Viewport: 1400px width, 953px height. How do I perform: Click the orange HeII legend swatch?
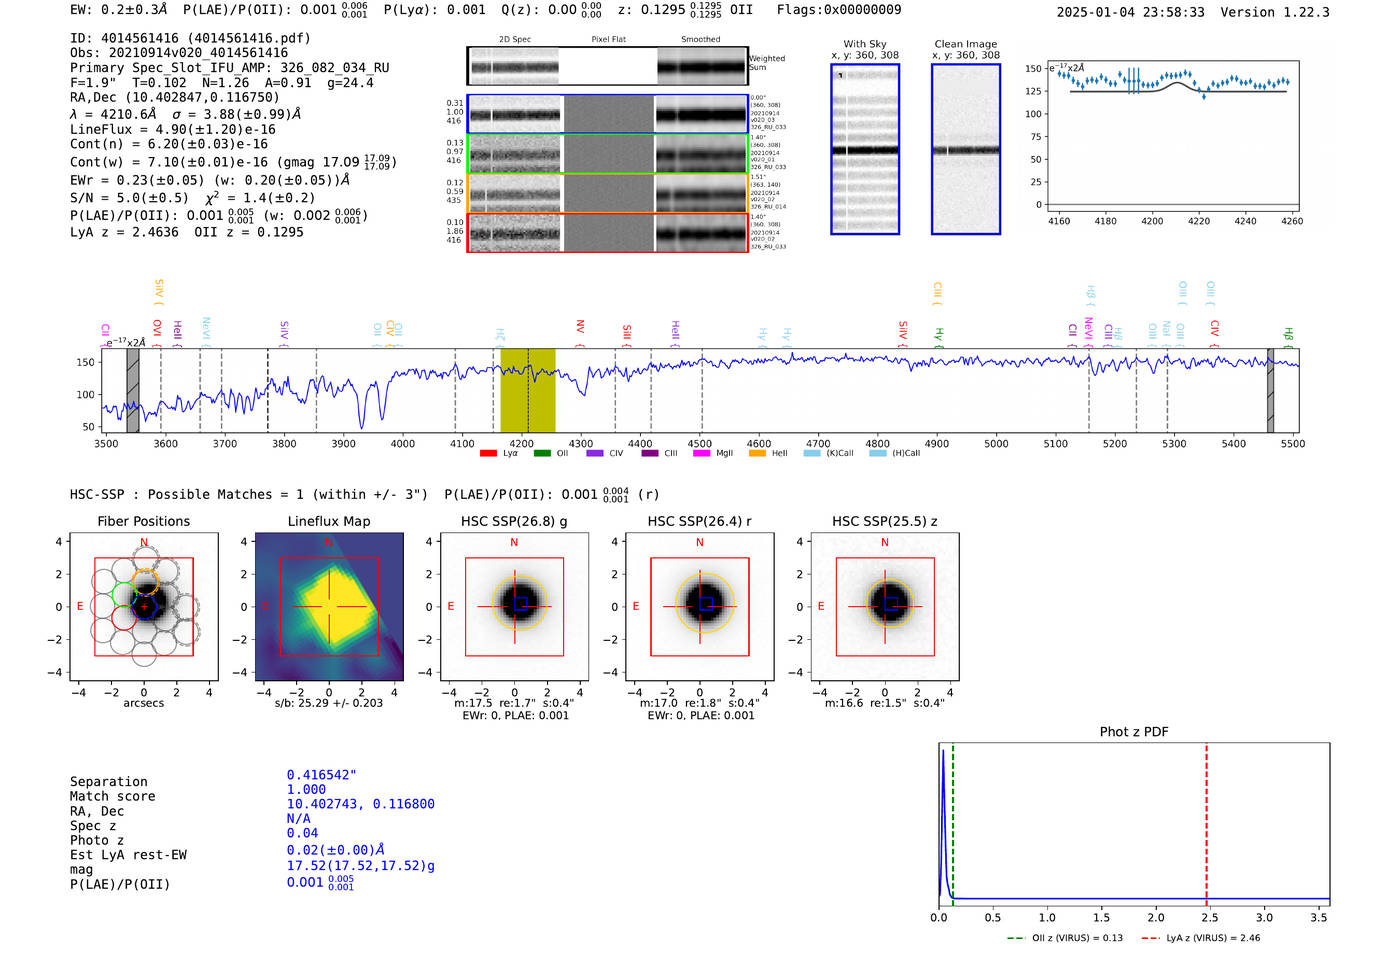pos(757,454)
